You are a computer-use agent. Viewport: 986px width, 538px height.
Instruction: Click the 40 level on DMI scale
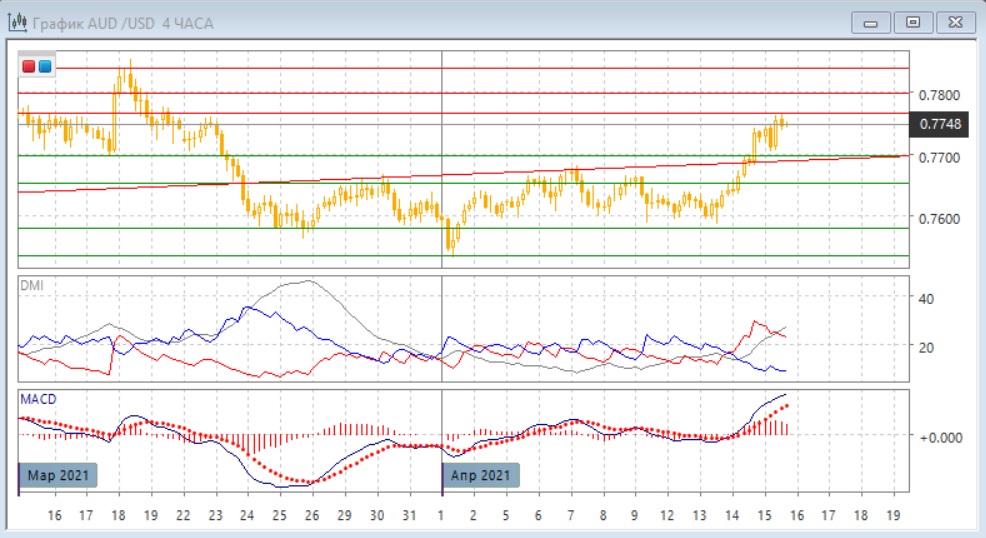(x=926, y=298)
